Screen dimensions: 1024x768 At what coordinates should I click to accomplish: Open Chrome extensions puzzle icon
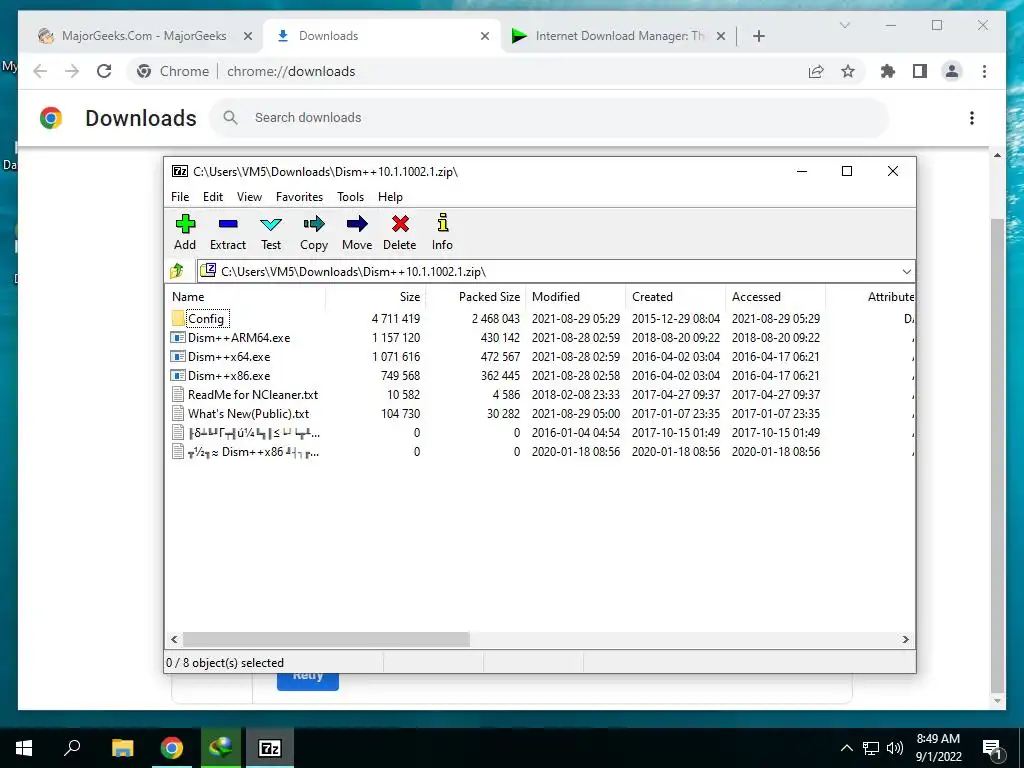click(888, 71)
